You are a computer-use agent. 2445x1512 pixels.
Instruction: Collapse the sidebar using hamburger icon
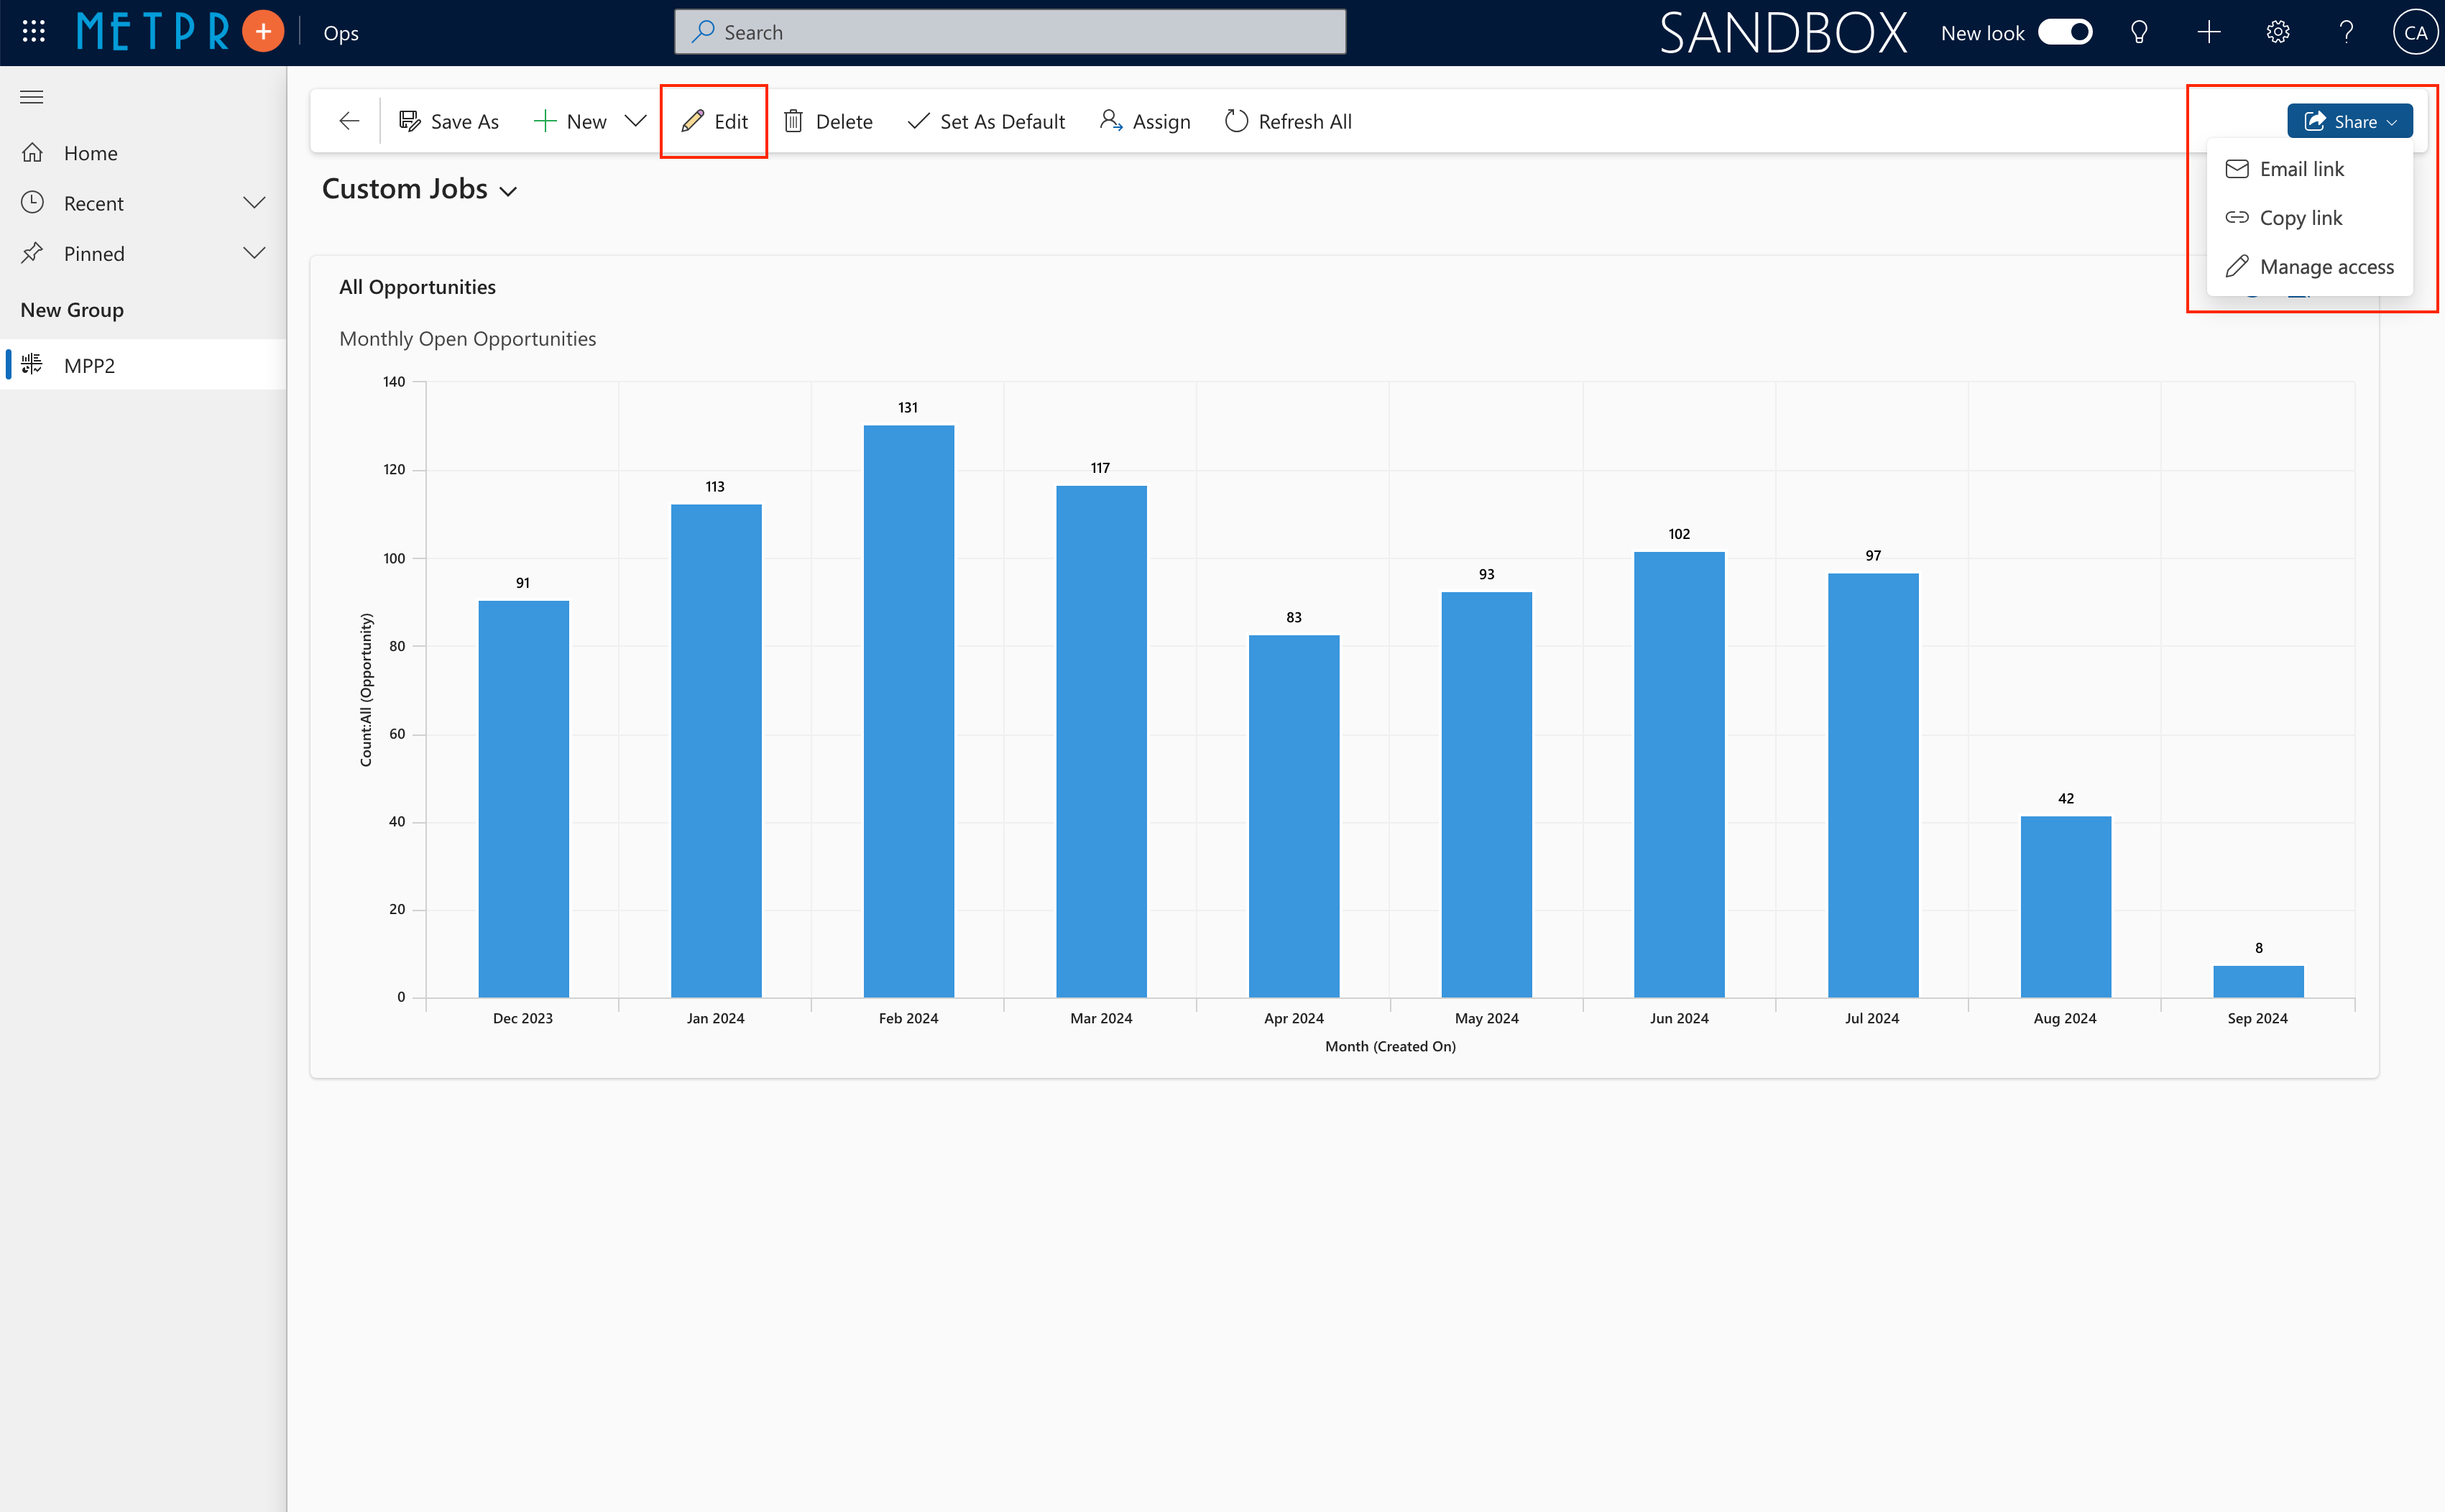click(x=32, y=97)
